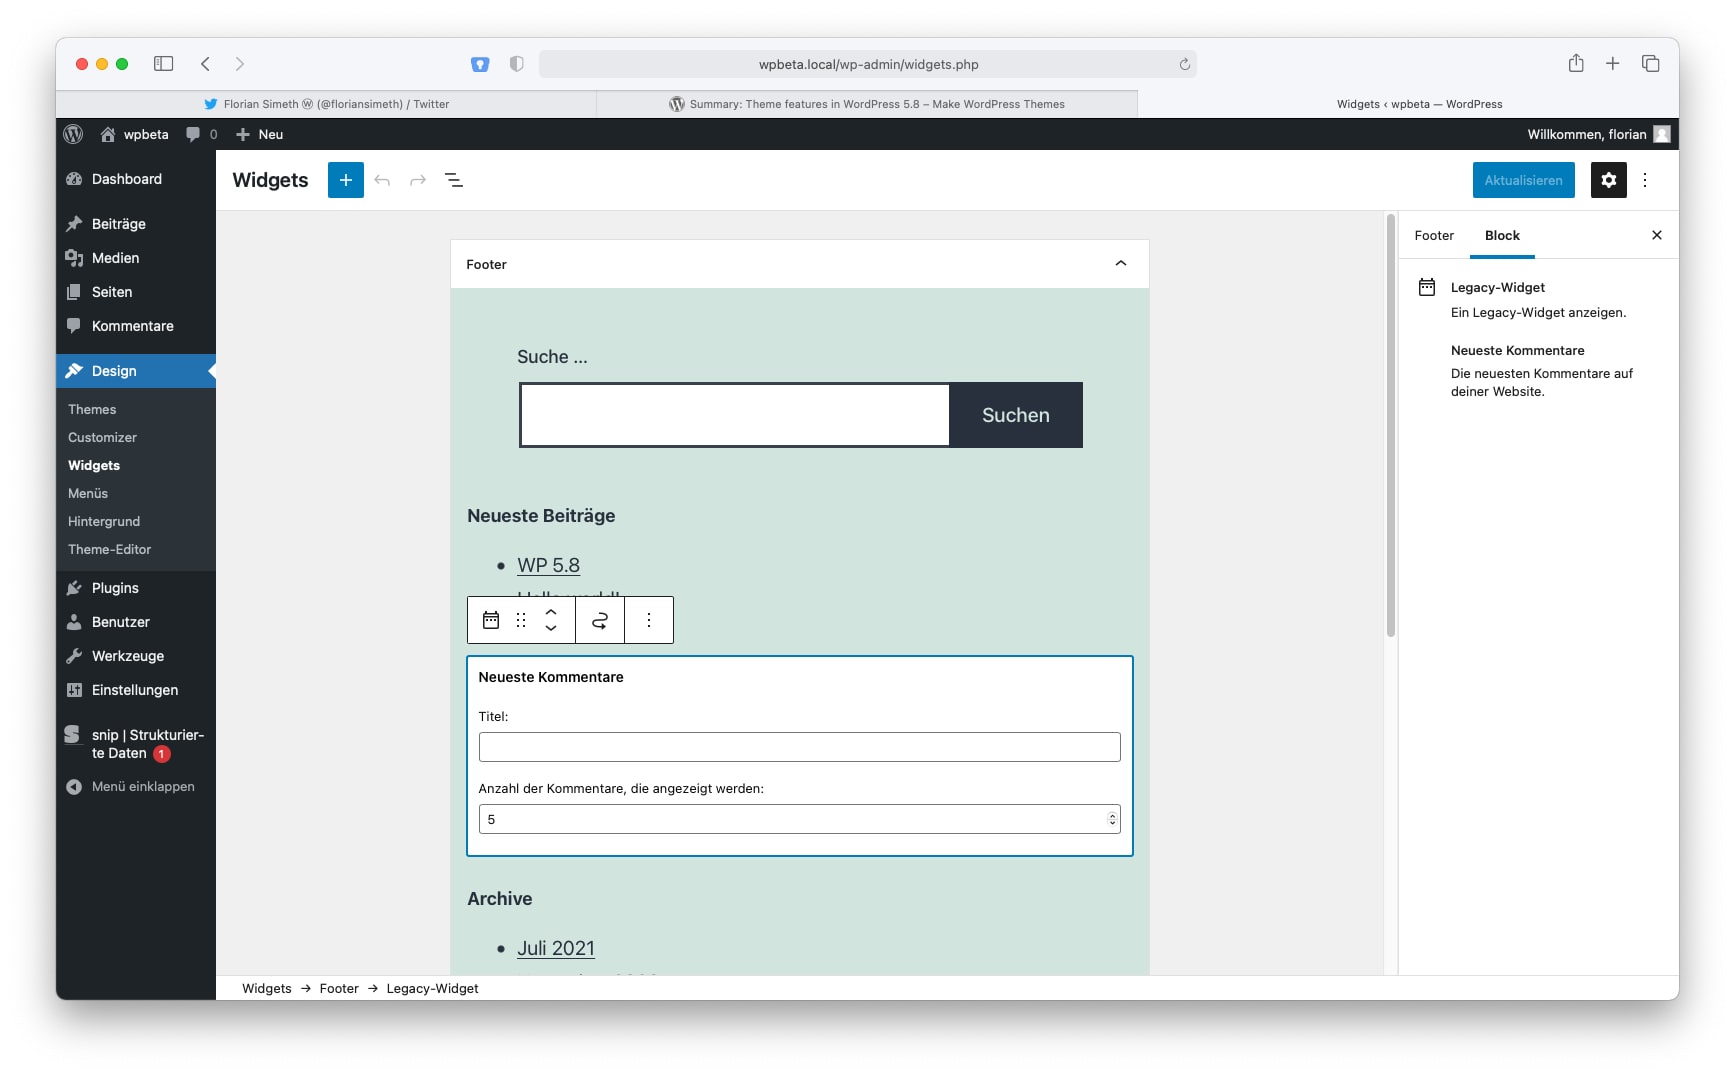The image size is (1735, 1074).
Task: Open block toolbar more options menu
Action: 649,620
